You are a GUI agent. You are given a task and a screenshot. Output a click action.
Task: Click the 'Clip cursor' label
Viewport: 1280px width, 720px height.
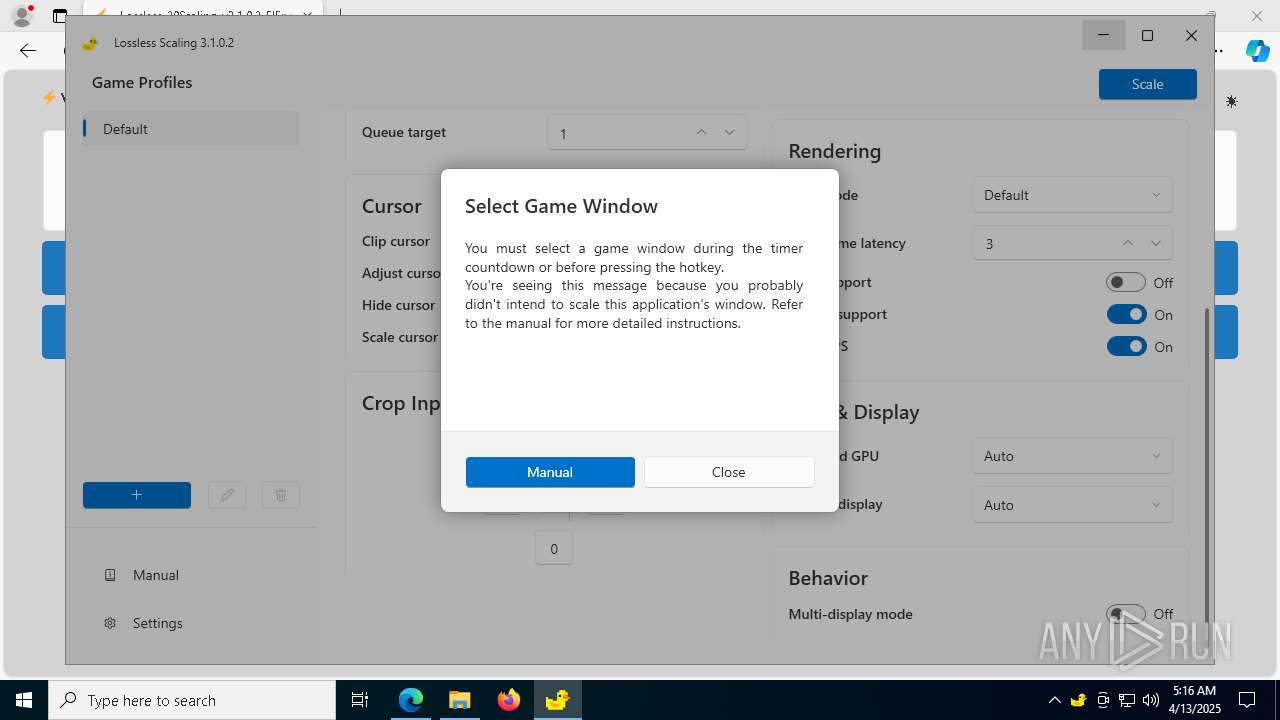coord(396,241)
